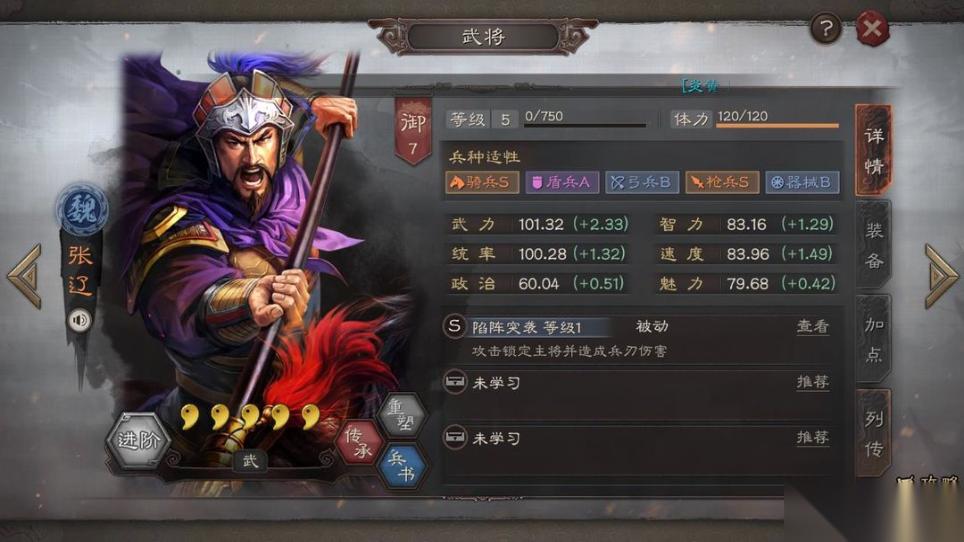Screen dimensions: 964x542
Task: Tap the 进阶 hexagon button
Action: pyautogui.click(x=138, y=441)
